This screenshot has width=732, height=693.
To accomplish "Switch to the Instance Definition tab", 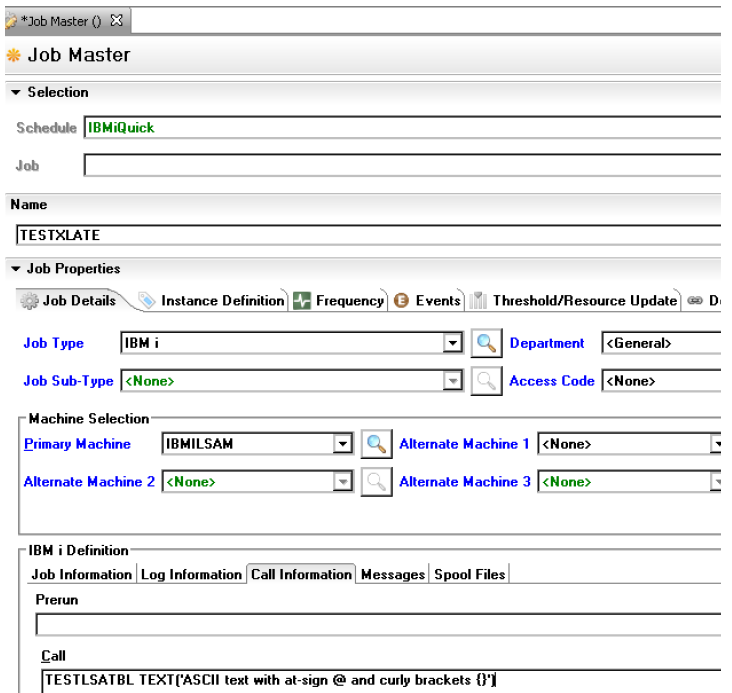I will (212, 301).
